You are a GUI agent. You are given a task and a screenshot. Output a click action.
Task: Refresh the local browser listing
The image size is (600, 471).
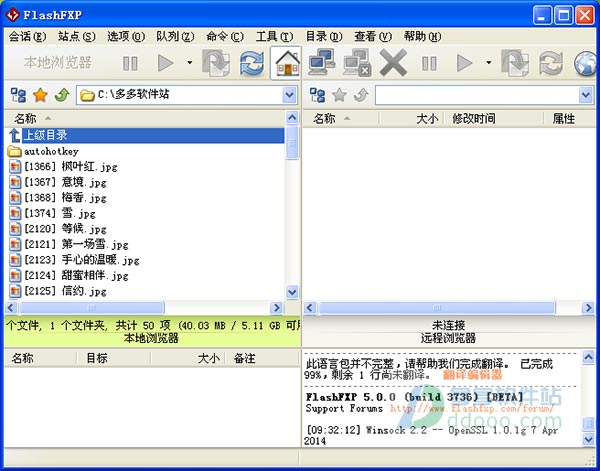click(x=252, y=63)
